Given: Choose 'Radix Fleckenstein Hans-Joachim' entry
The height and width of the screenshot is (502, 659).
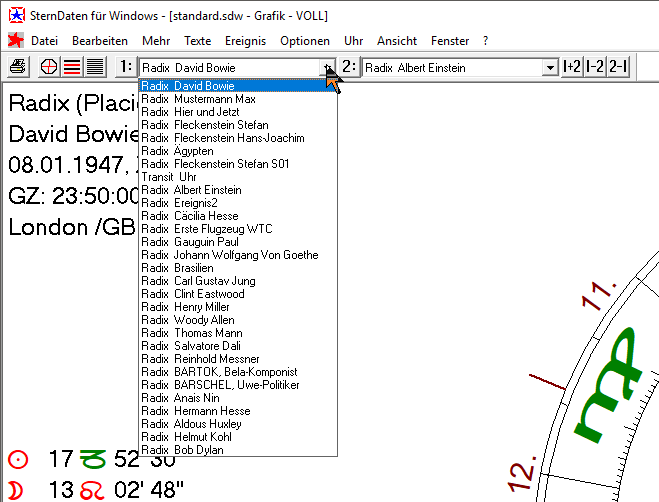Looking at the screenshot, I should click(x=238, y=138).
